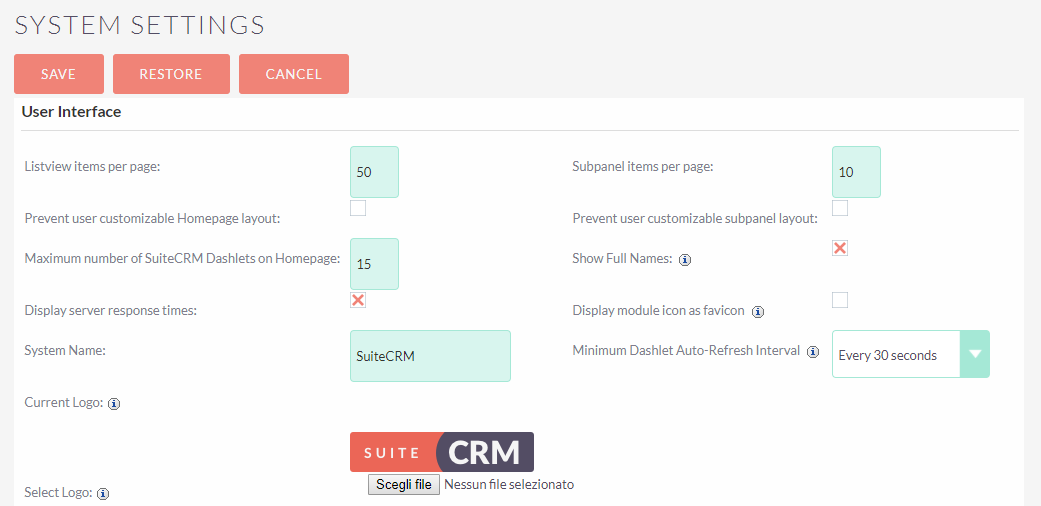Toggle Prevent user customizable subpanel layout checkbox

click(840, 208)
